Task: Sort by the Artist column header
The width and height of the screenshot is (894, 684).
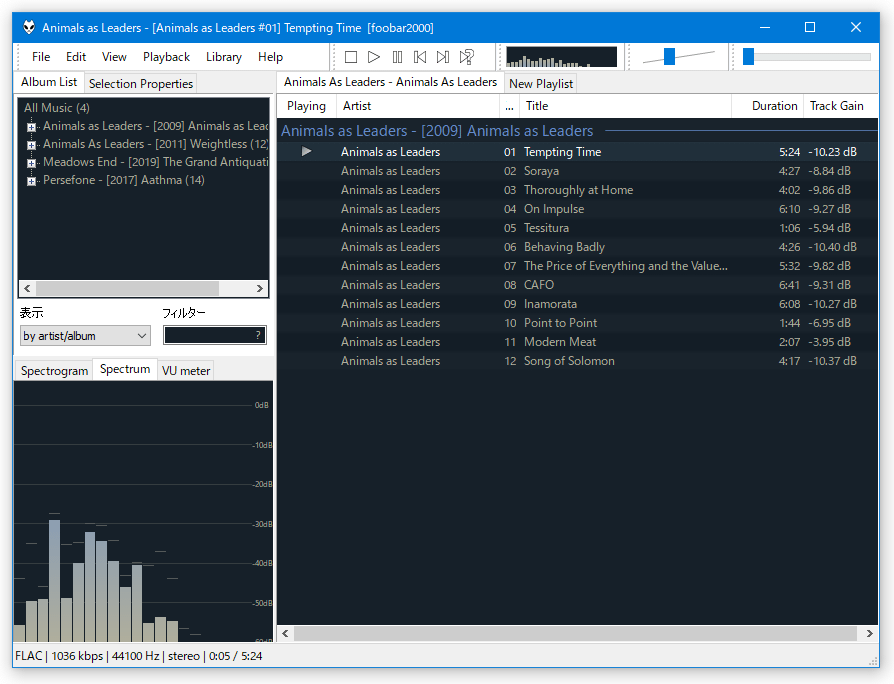Action: click(x=417, y=106)
